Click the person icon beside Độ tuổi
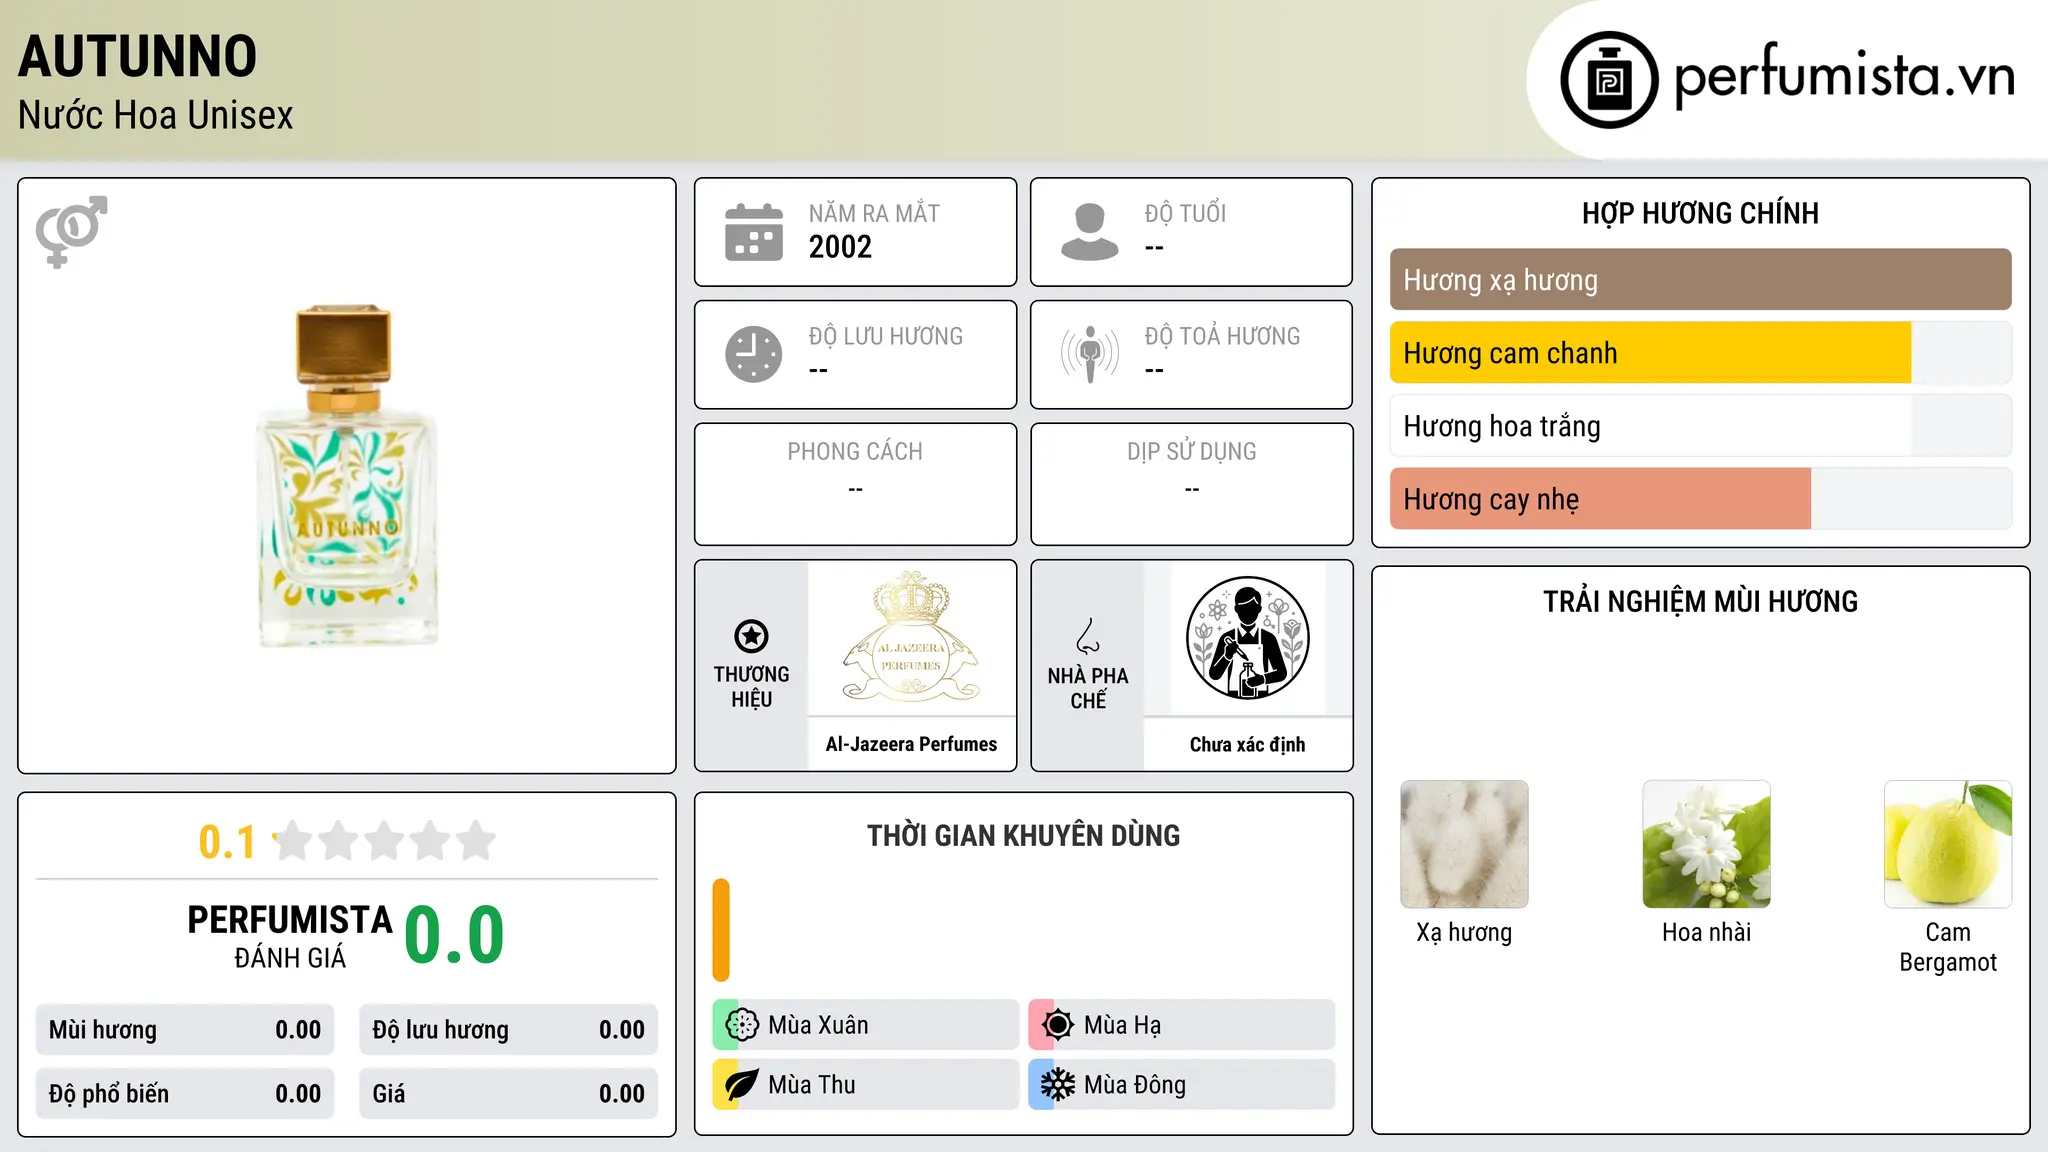 tap(1090, 232)
